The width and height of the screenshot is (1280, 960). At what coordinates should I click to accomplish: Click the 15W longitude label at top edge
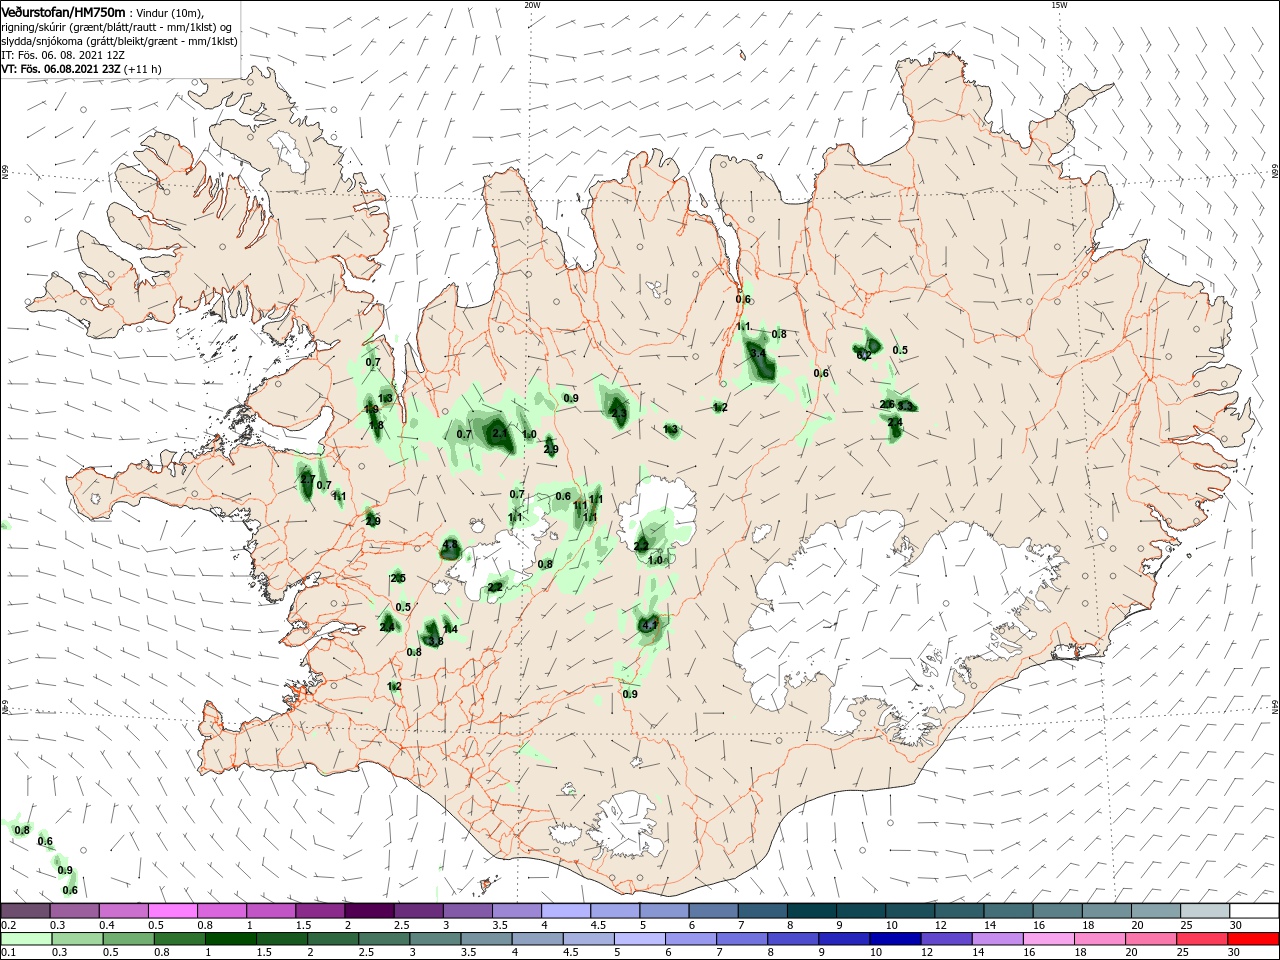point(1059,4)
